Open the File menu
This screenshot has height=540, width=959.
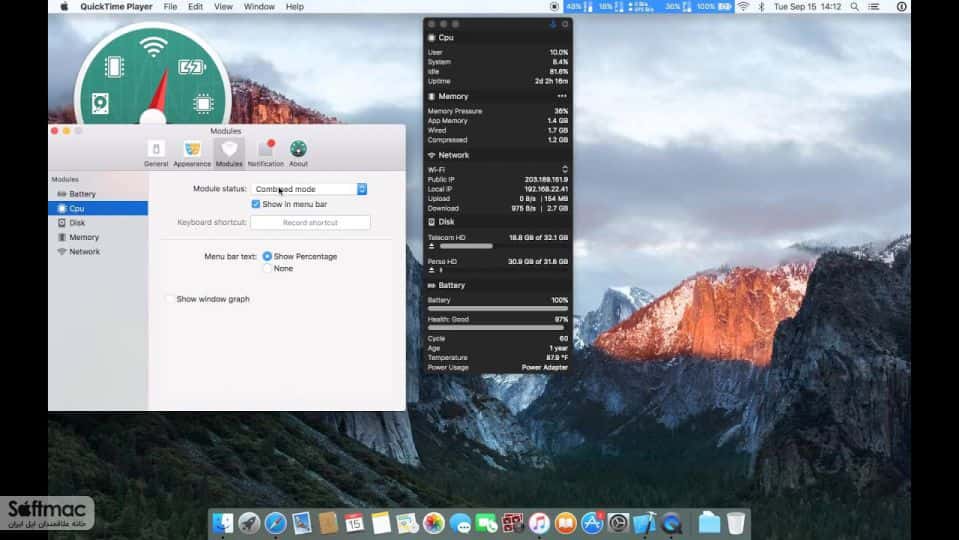pos(171,7)
